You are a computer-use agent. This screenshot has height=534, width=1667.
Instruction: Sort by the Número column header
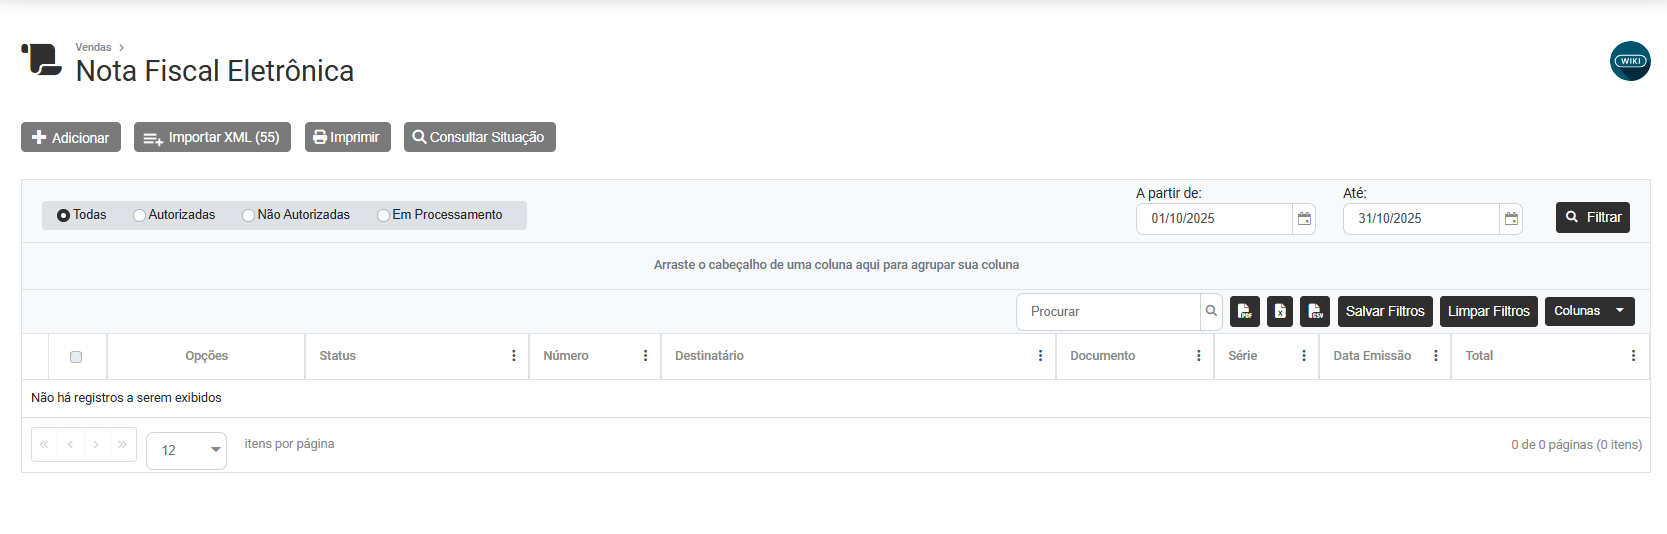coord(566,356)
